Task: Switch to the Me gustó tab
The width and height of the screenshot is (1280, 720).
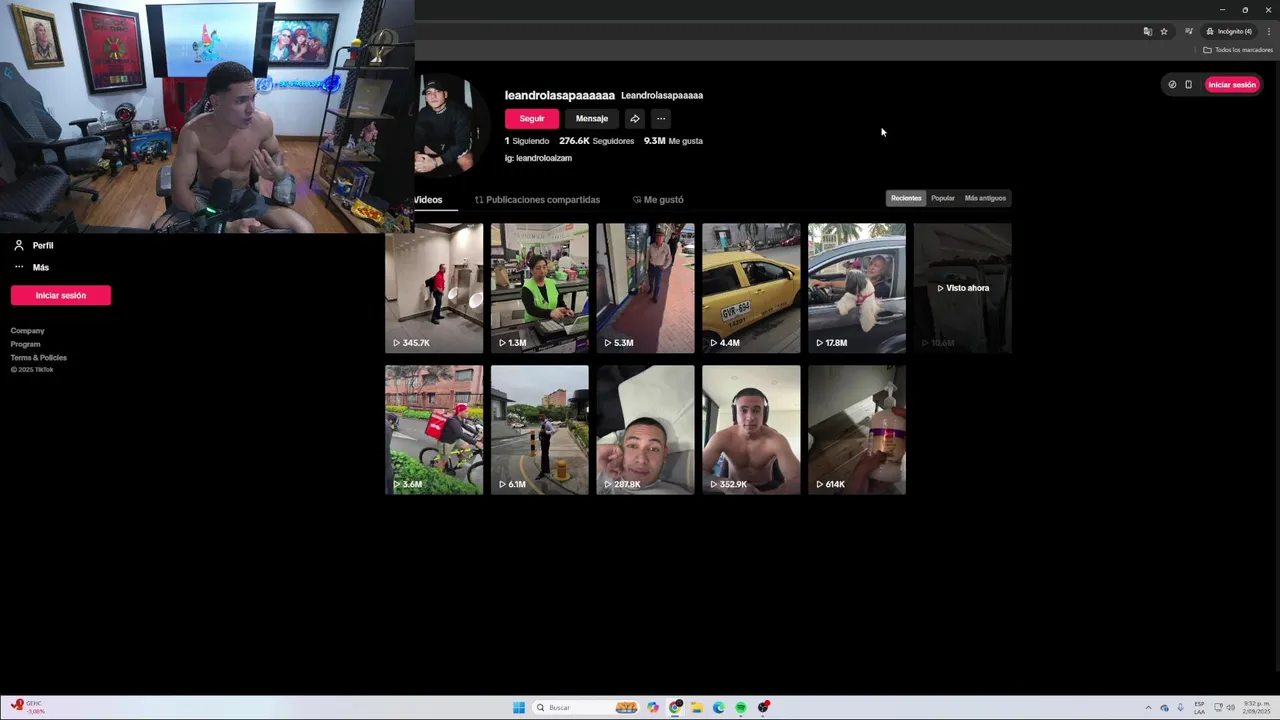Action: pos(658,200)
